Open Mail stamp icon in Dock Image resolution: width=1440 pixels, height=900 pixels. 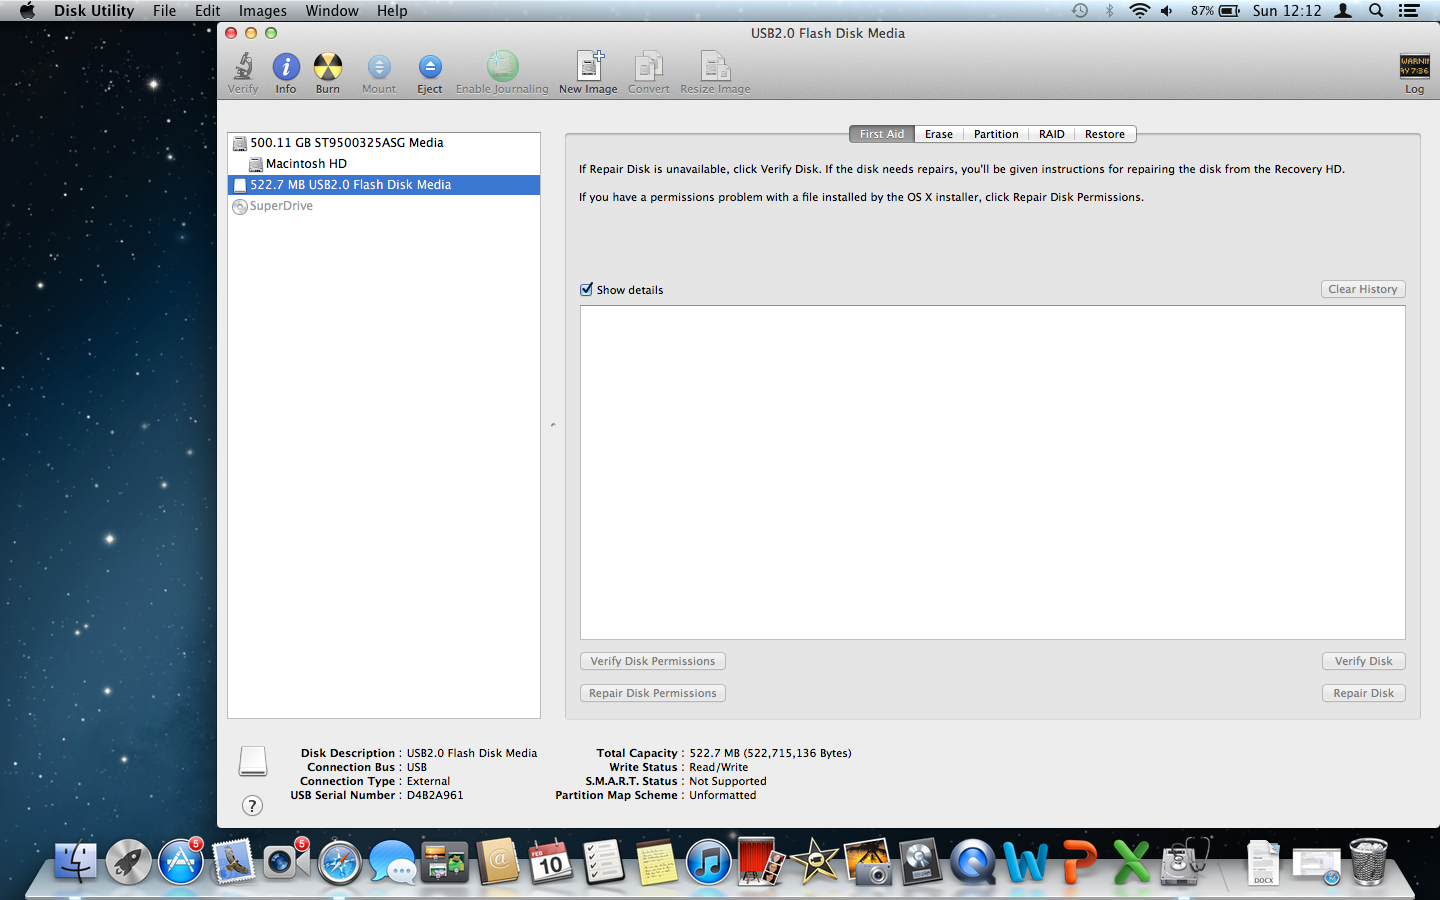click(234, 862)
